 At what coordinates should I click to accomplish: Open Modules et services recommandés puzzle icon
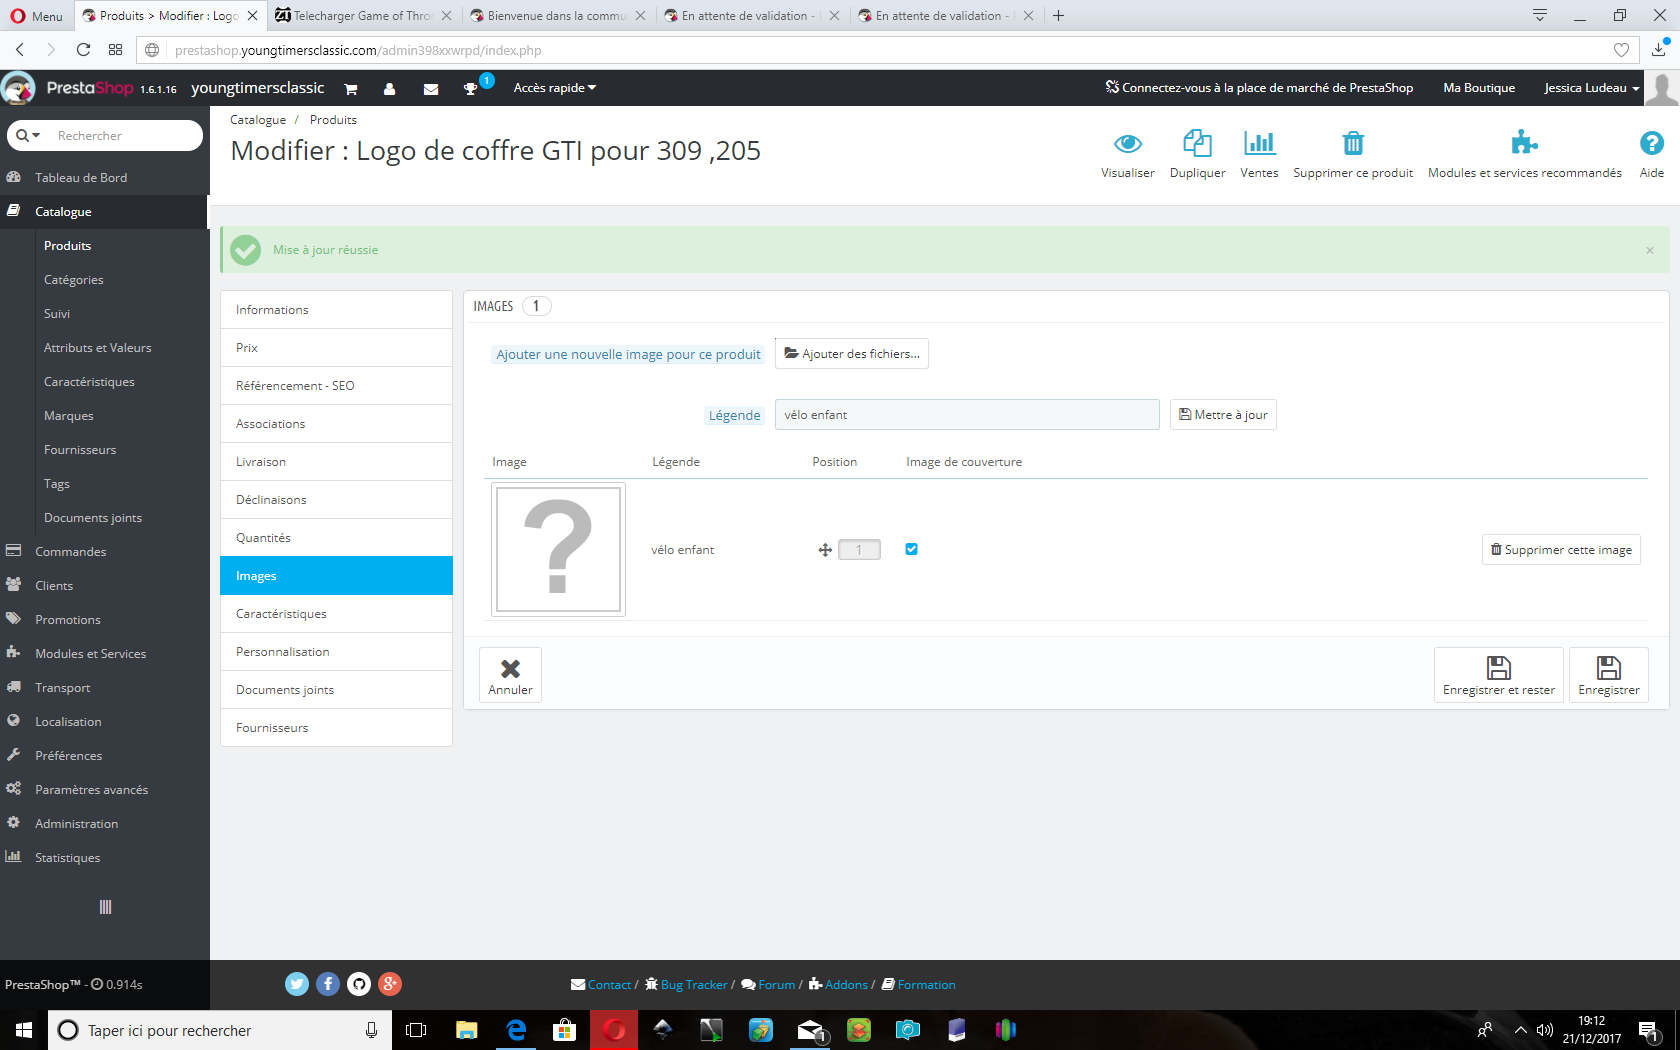click(1524, 143)
